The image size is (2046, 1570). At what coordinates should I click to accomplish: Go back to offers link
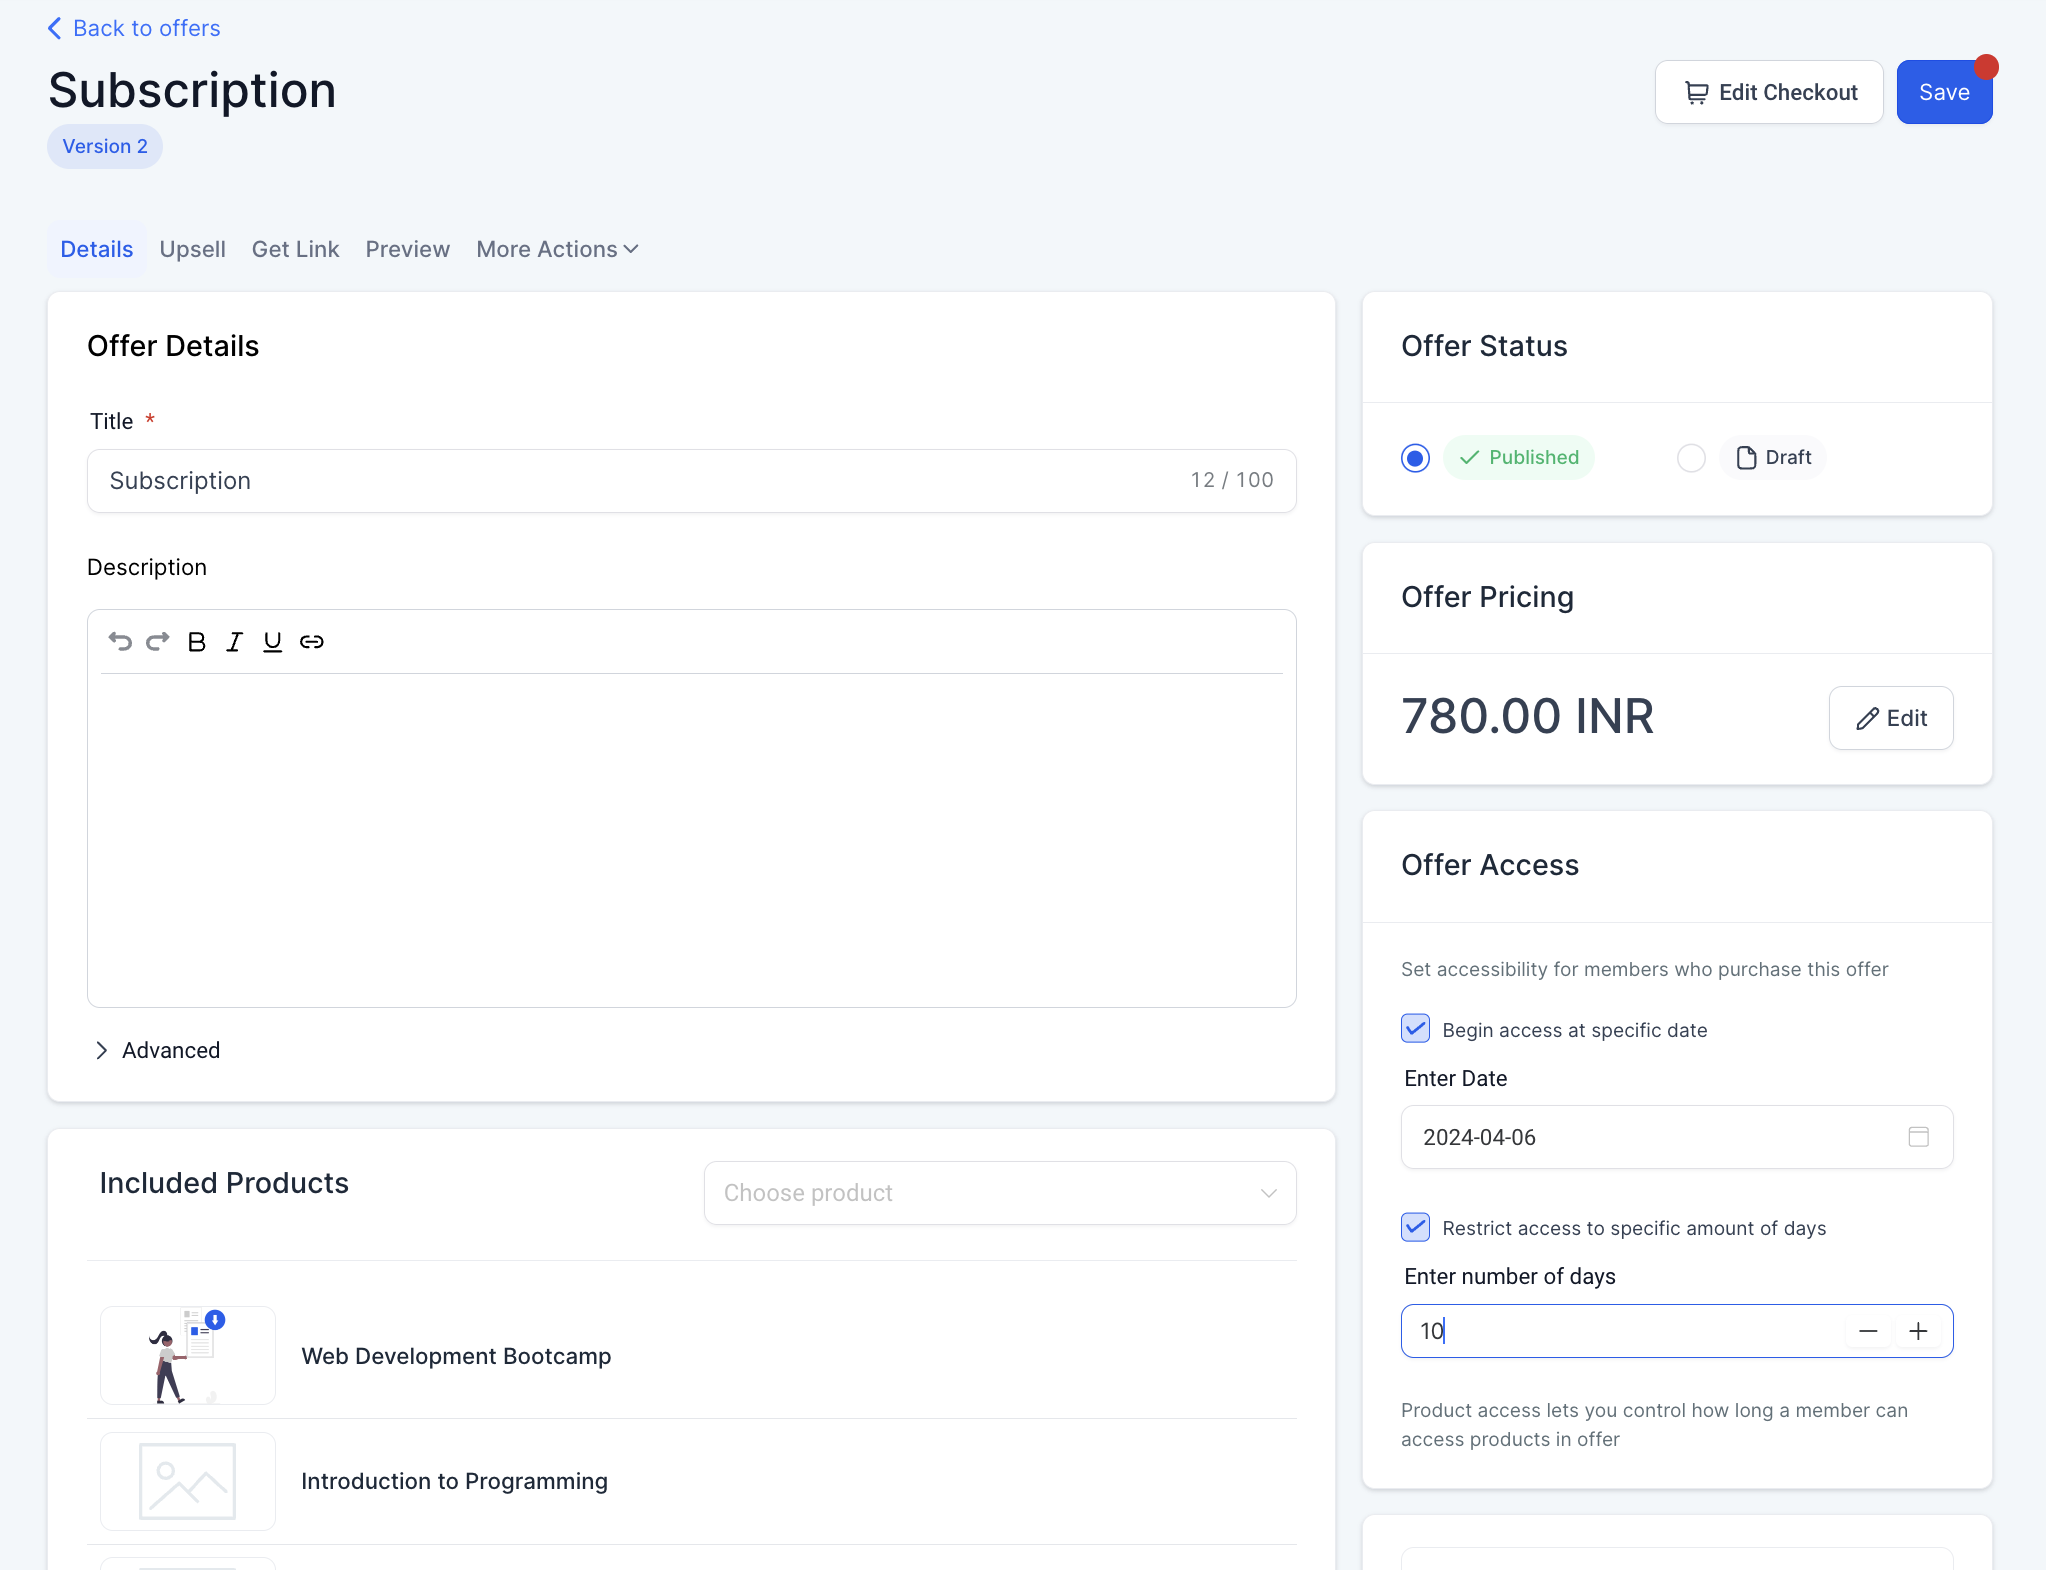pyautogui.click(x=134, y=28)
